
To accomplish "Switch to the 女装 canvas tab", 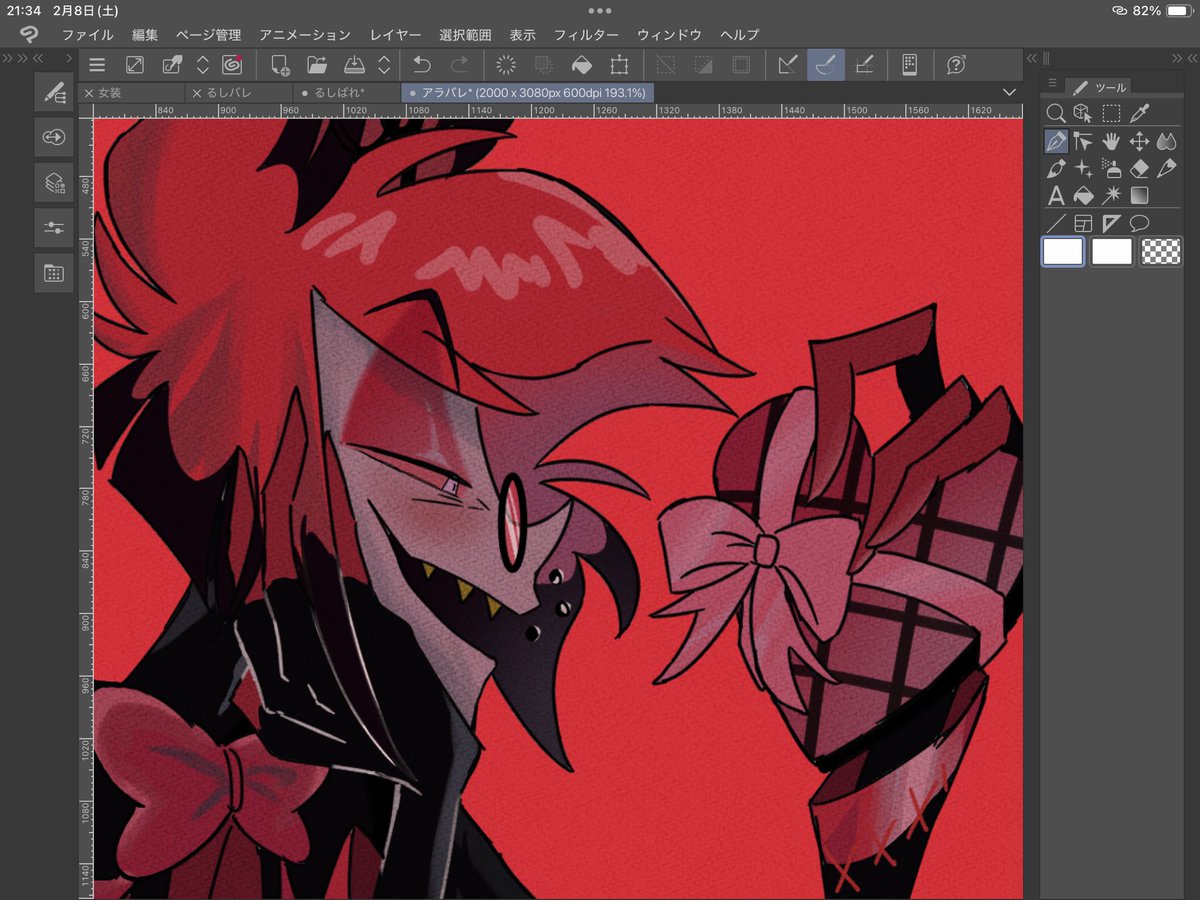I will click(x=130, y=92).
